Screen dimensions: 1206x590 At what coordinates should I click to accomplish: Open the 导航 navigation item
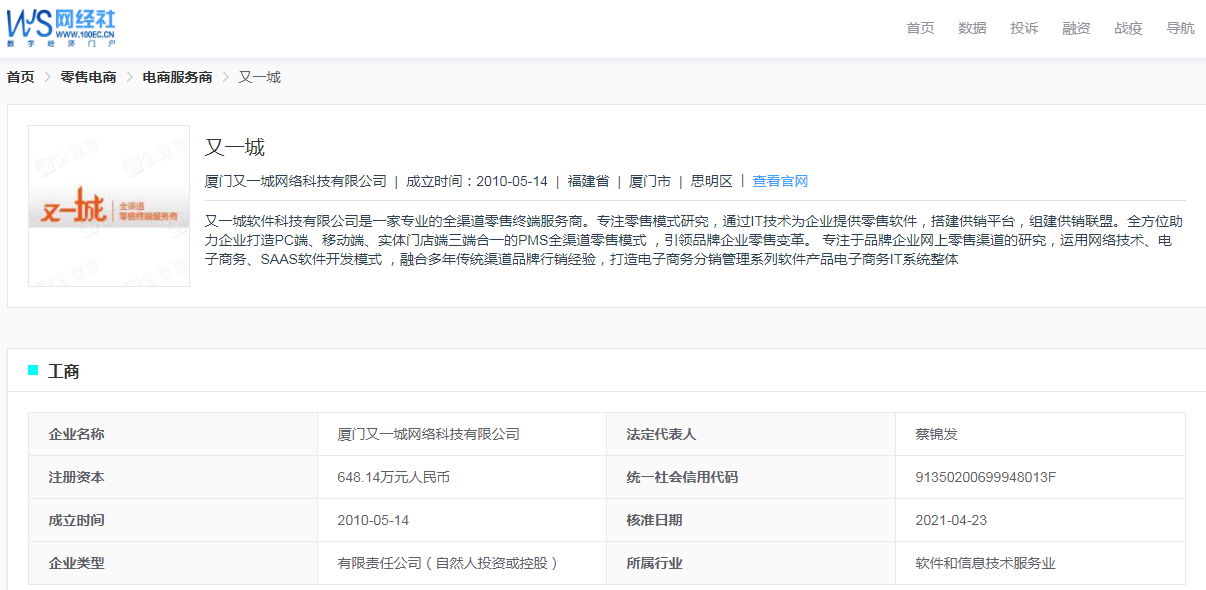[1180, 28]
